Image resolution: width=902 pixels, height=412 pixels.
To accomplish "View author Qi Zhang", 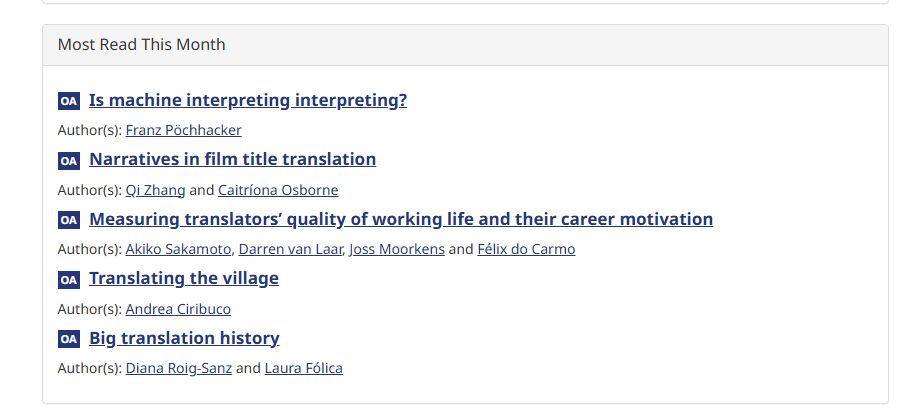I will (x=155, y=190).
